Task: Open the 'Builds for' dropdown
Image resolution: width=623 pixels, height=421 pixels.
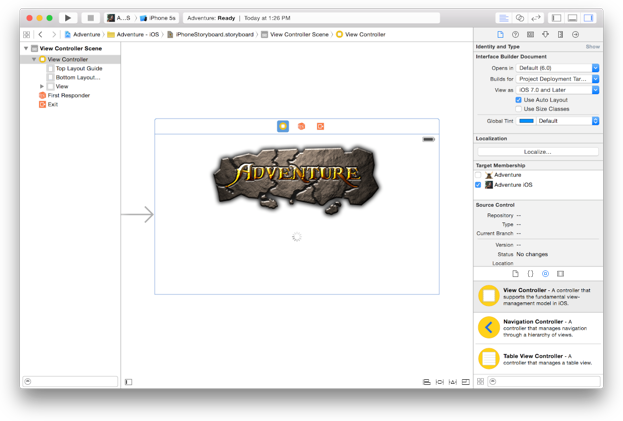Action: 557,79
